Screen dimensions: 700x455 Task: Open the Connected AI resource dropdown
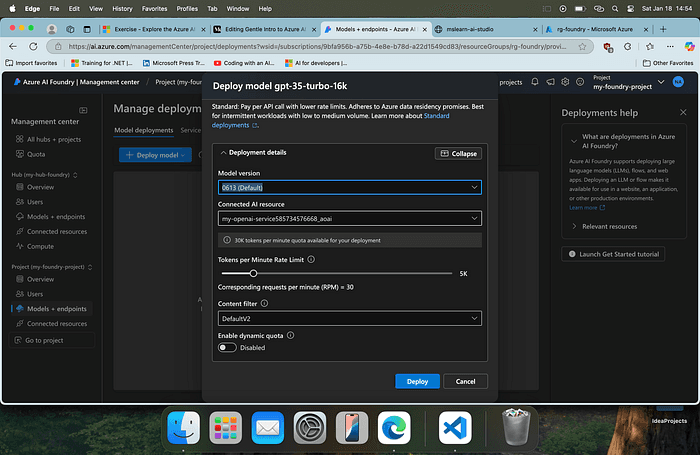coord(350,218)
